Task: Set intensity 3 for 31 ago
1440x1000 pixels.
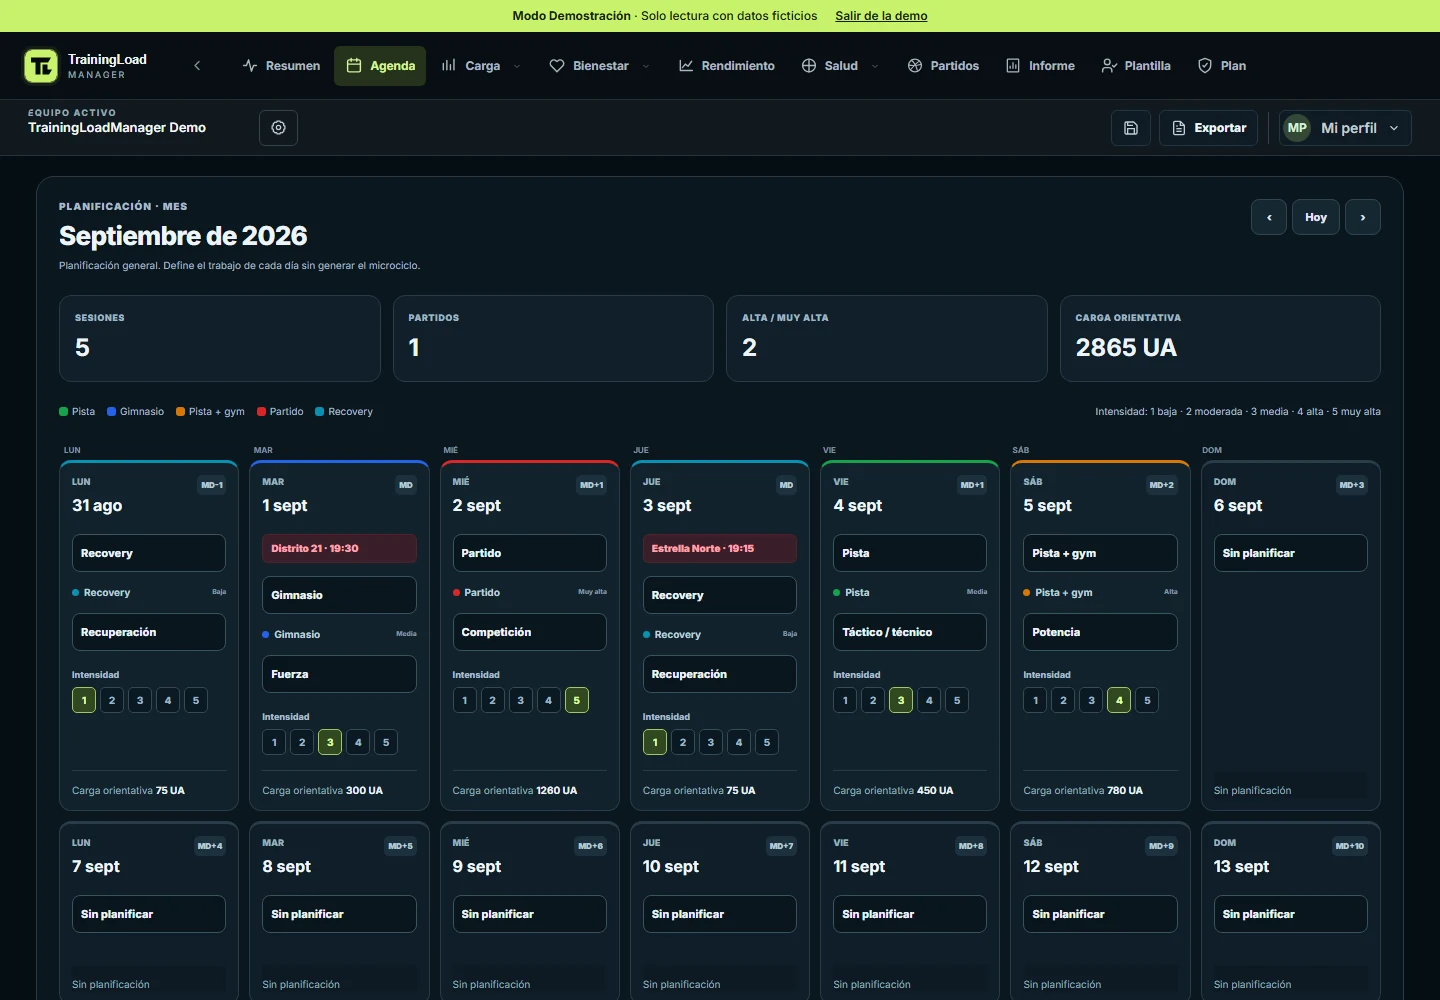Action: (x=140, y=700)
